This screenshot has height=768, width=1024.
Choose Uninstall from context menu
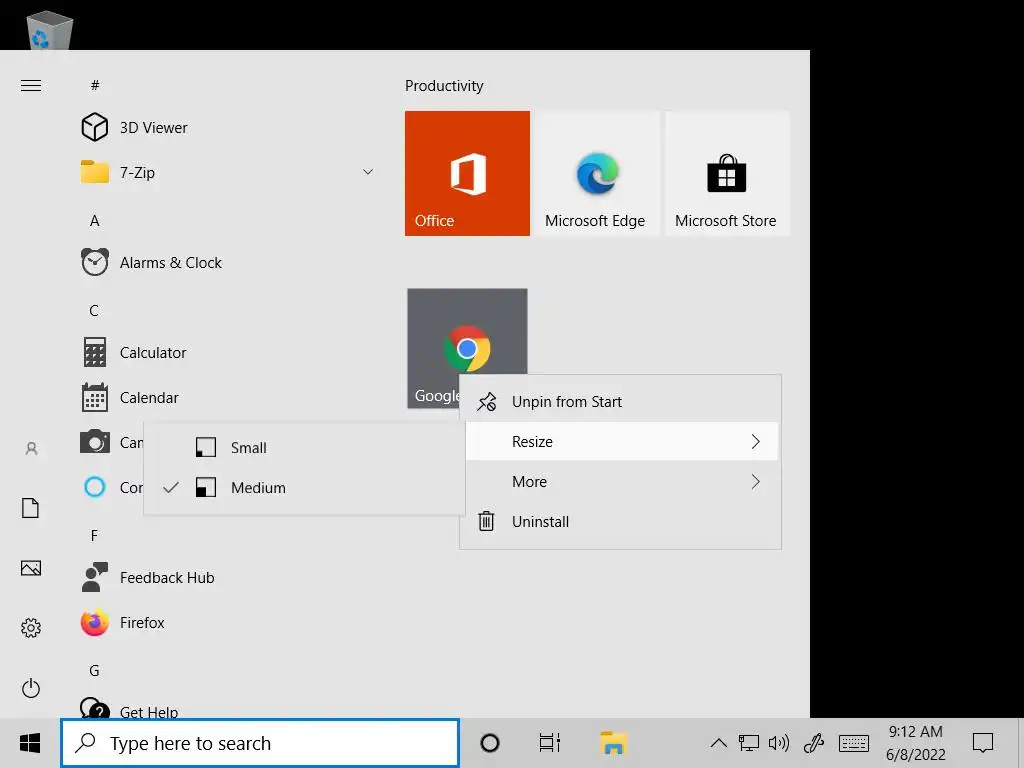coord(620,521)
